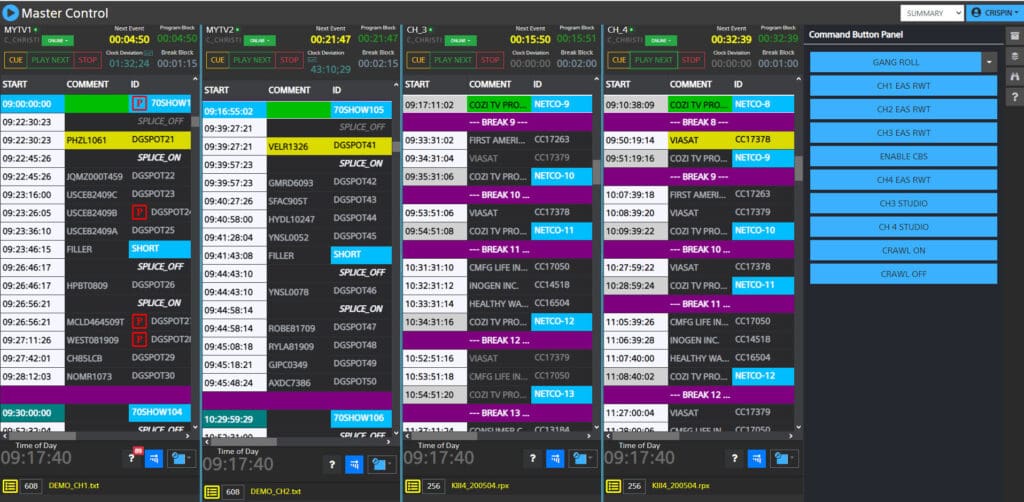Select the BREAK 13 row in CH_3
Viewport: 1024px width, 502px height.
[x=498, y=413]
